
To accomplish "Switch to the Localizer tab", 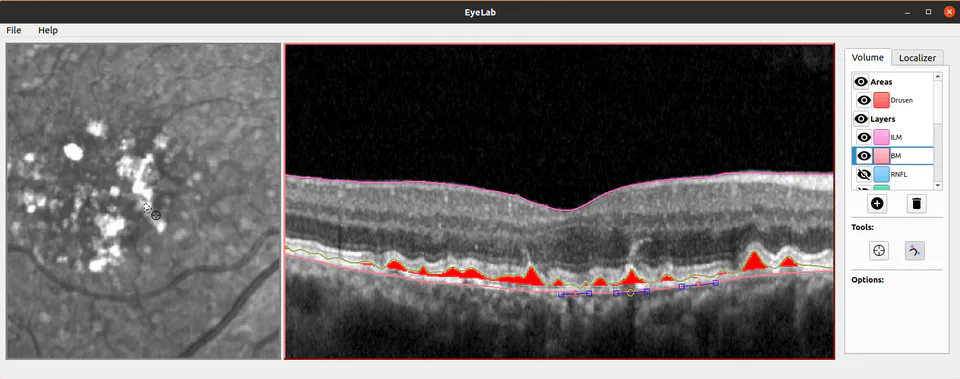I will [917, 58].
